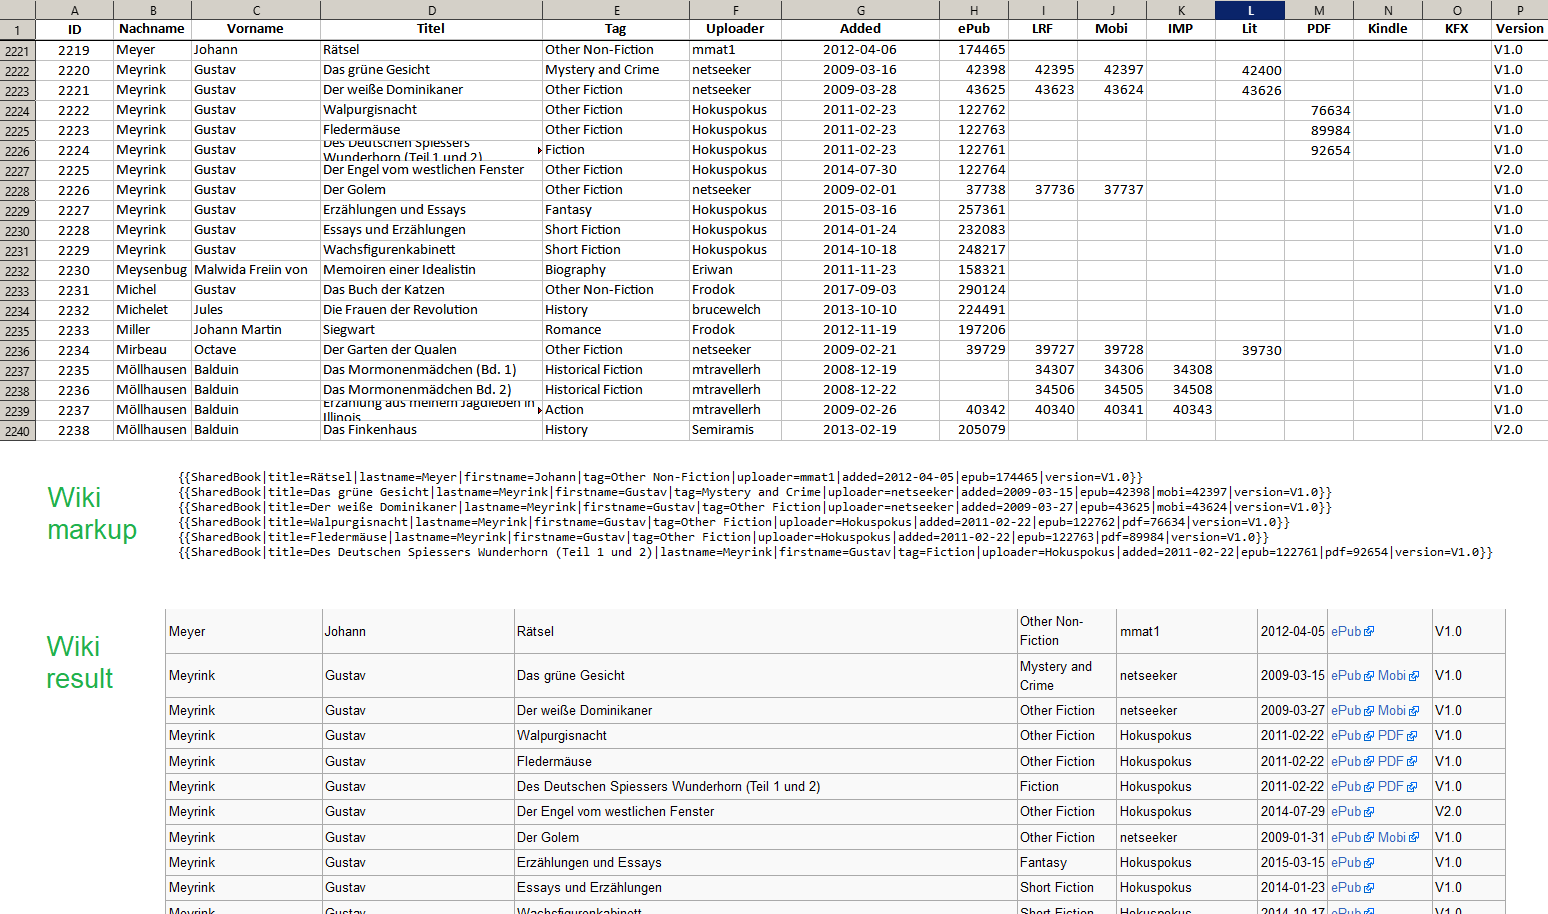Click cell 'Das Finkenhaus'
This screenshot has width=1548, height=914.
click(431, 430)
